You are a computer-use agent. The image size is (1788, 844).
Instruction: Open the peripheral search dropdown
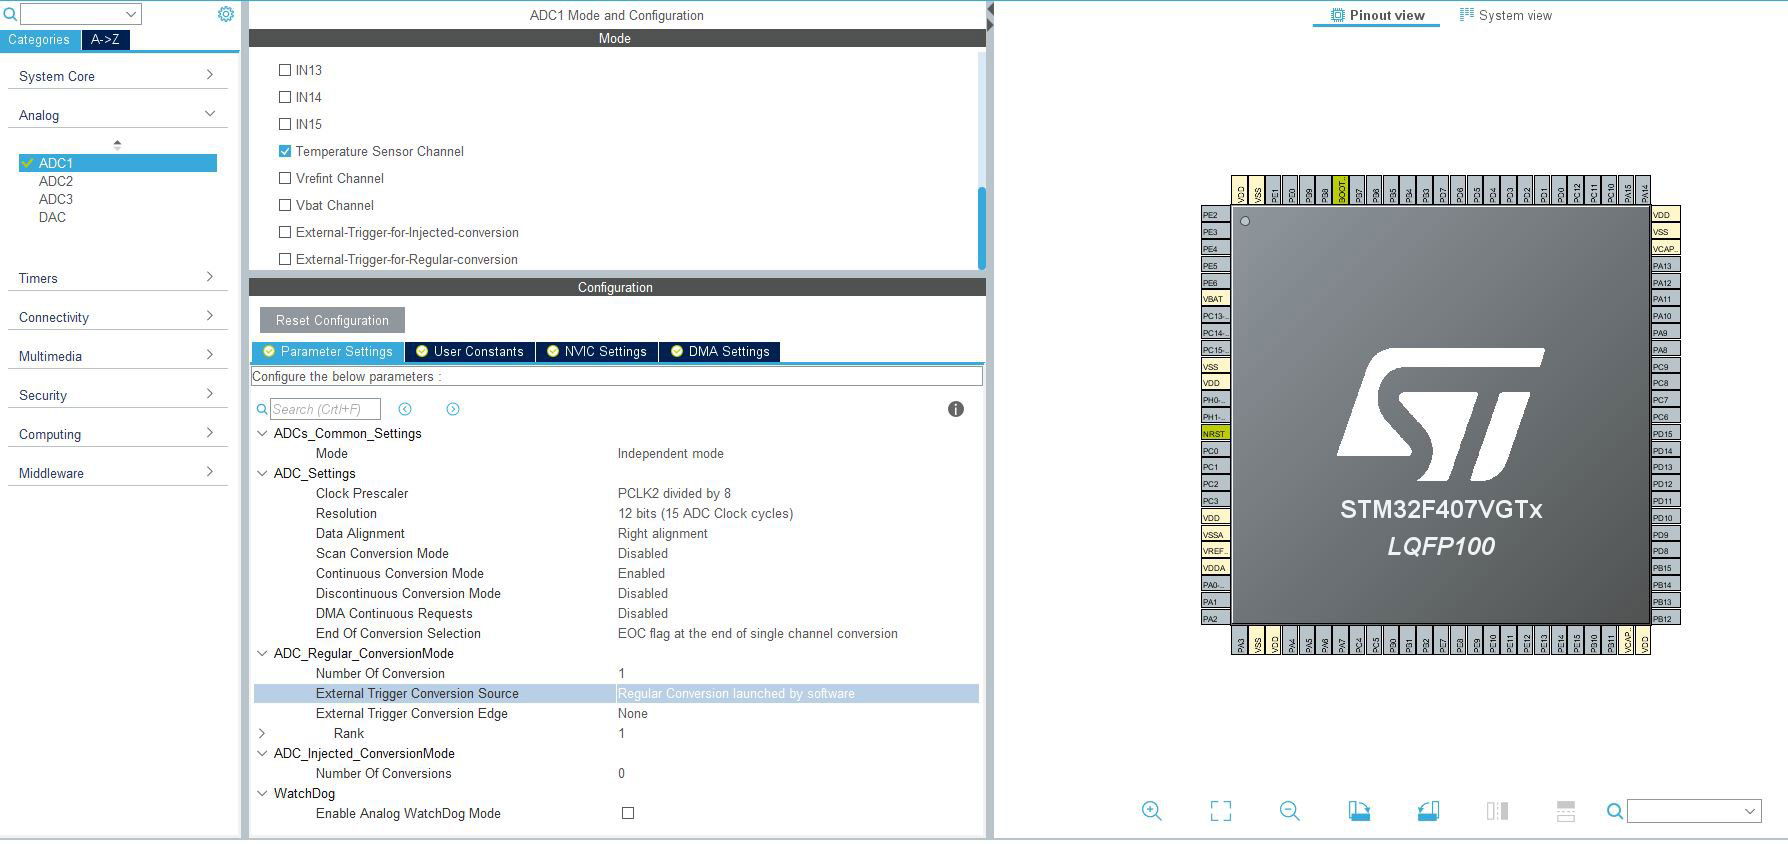tap(131, 14)
